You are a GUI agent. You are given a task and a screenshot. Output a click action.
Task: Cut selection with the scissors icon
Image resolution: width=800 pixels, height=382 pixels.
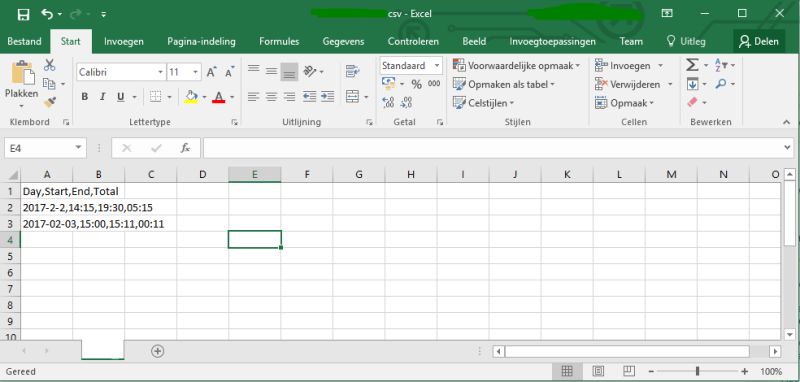pos(49,65)
